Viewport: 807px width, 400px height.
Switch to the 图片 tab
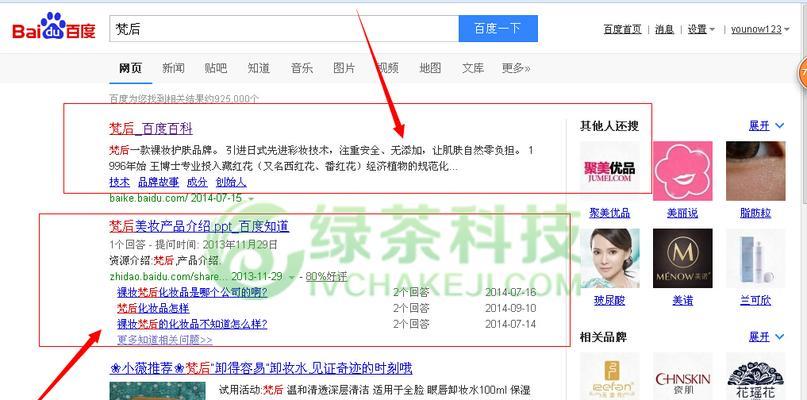tap(344, 68)
